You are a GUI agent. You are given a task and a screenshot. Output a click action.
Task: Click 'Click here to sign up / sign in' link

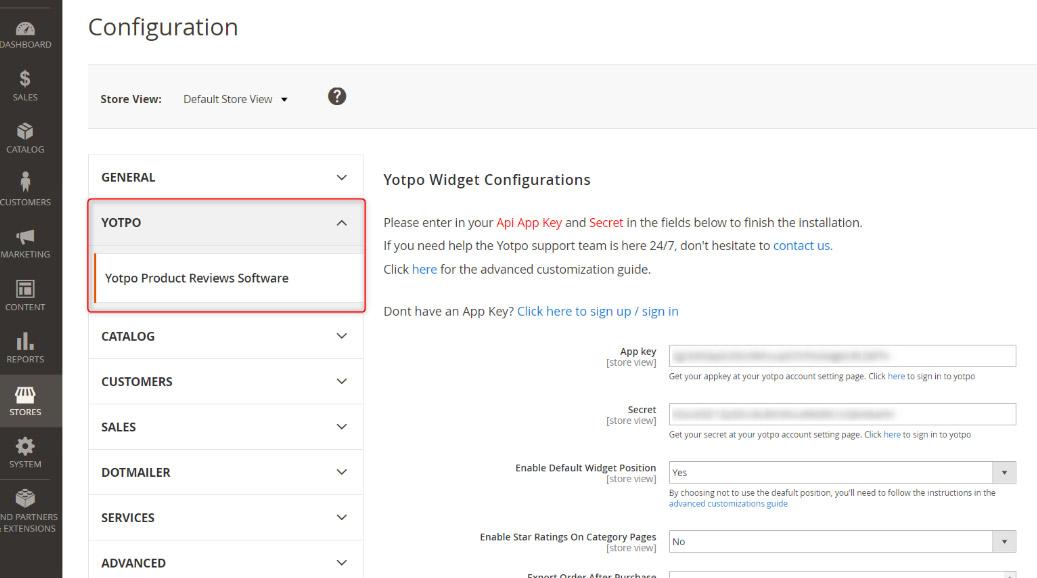coord(598,311)
